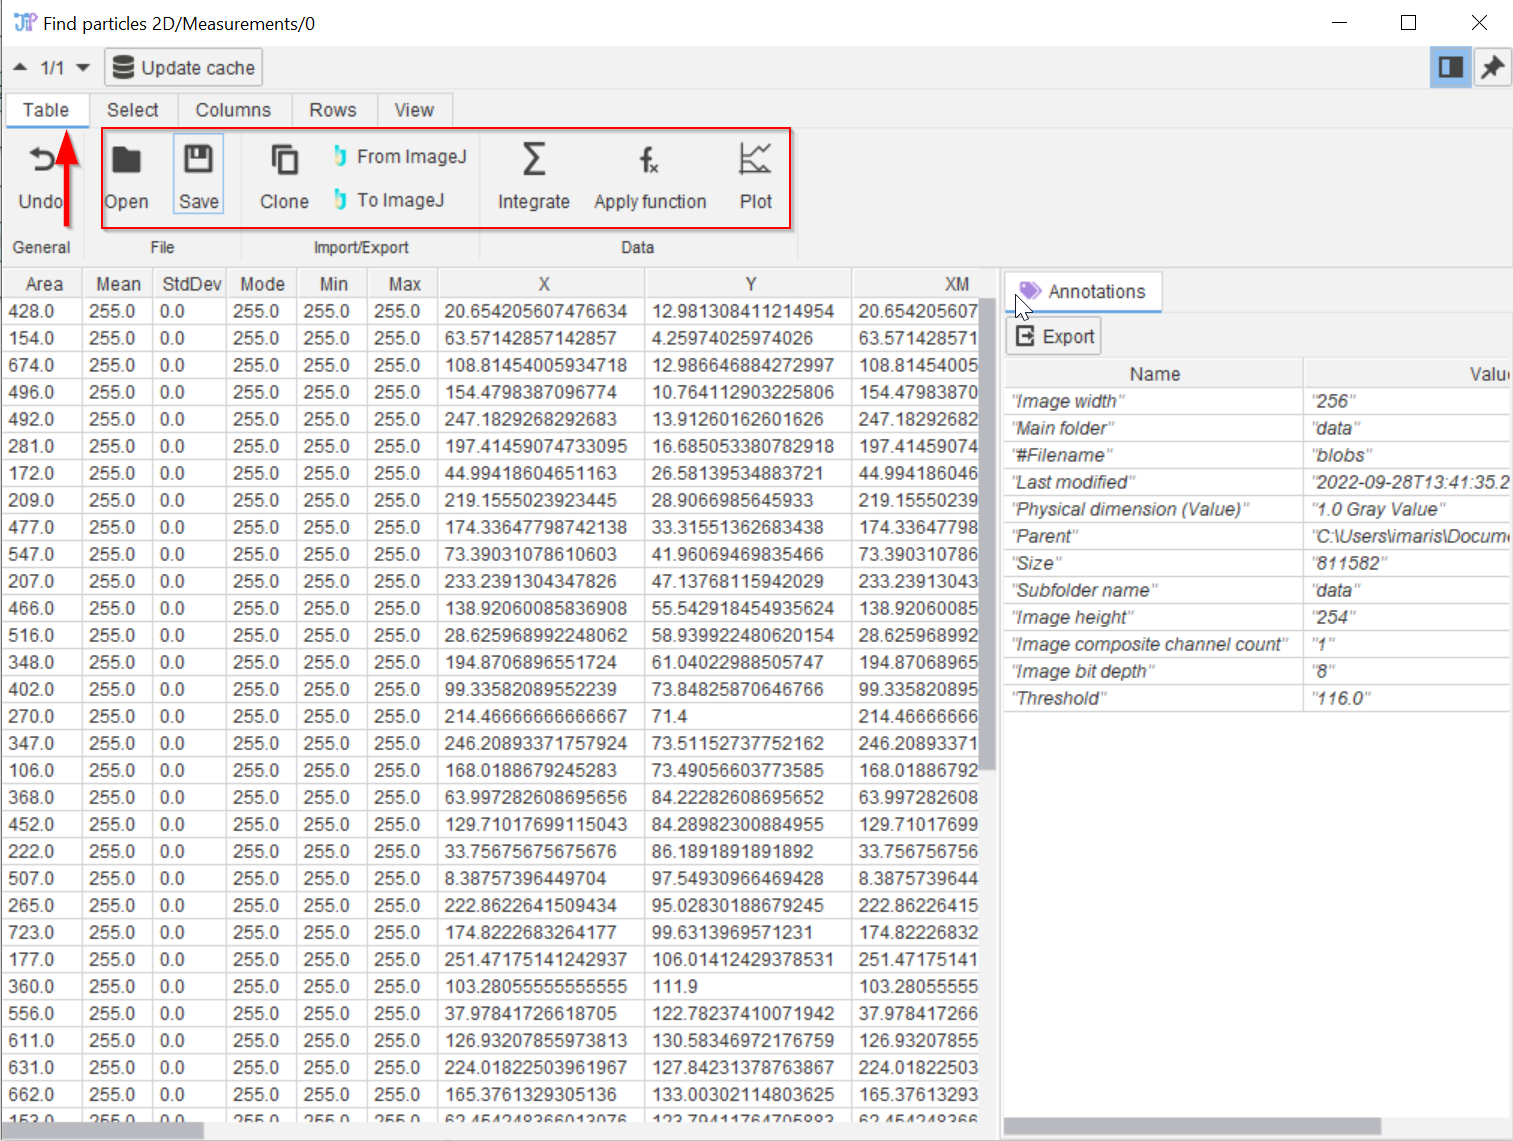Send the table To ImageJ
Image resolution: width=1513 pixels, height=1141 pixels.
tap(390, 200)
